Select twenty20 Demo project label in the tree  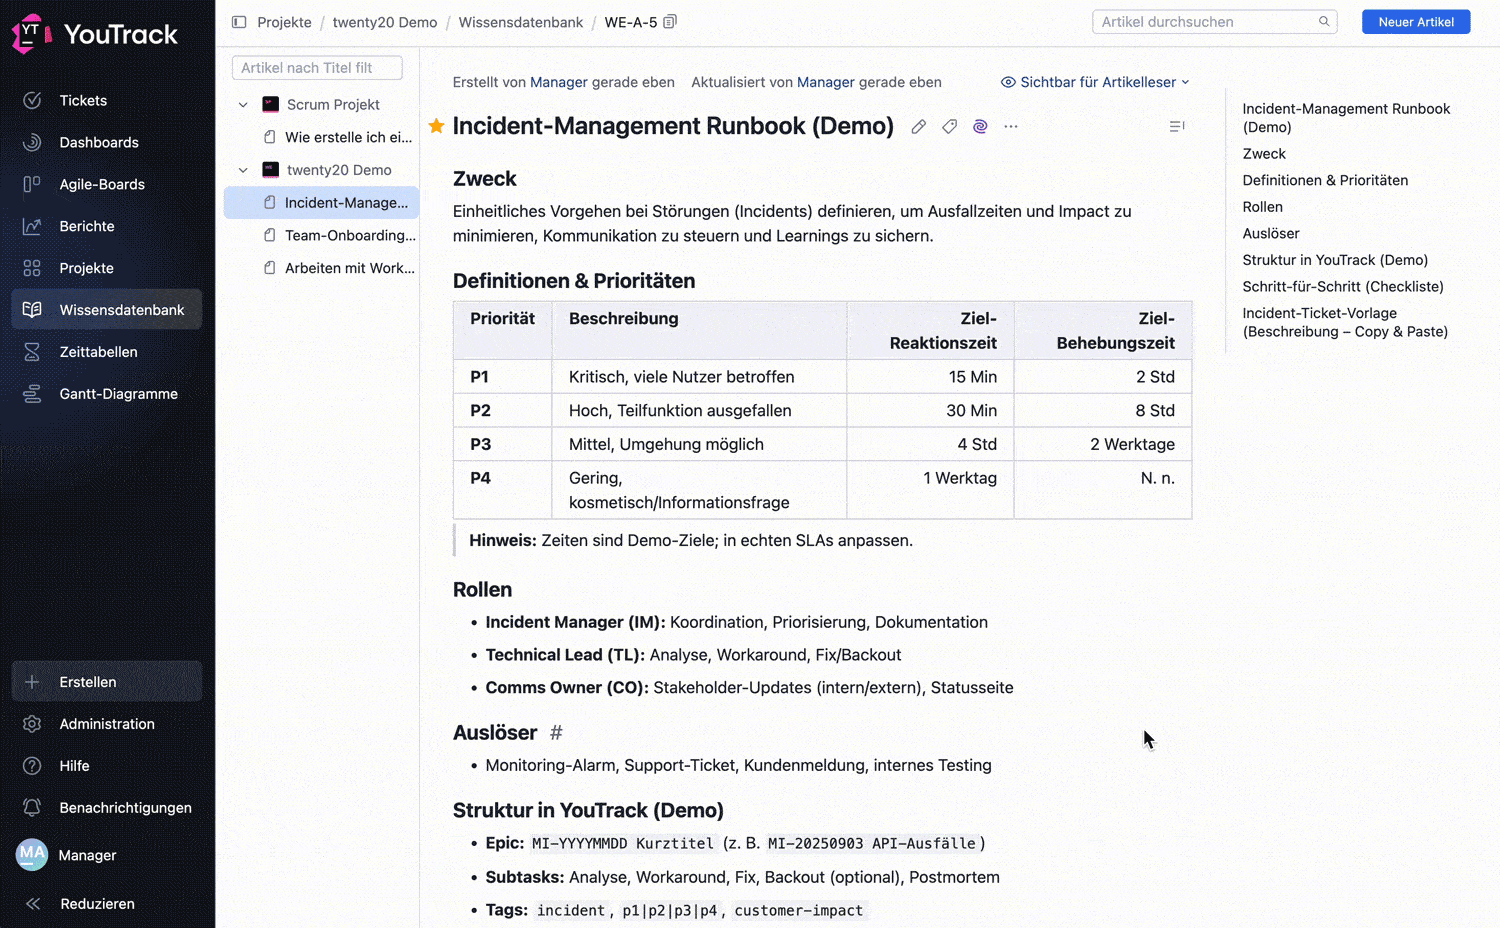tap(339, 170)
